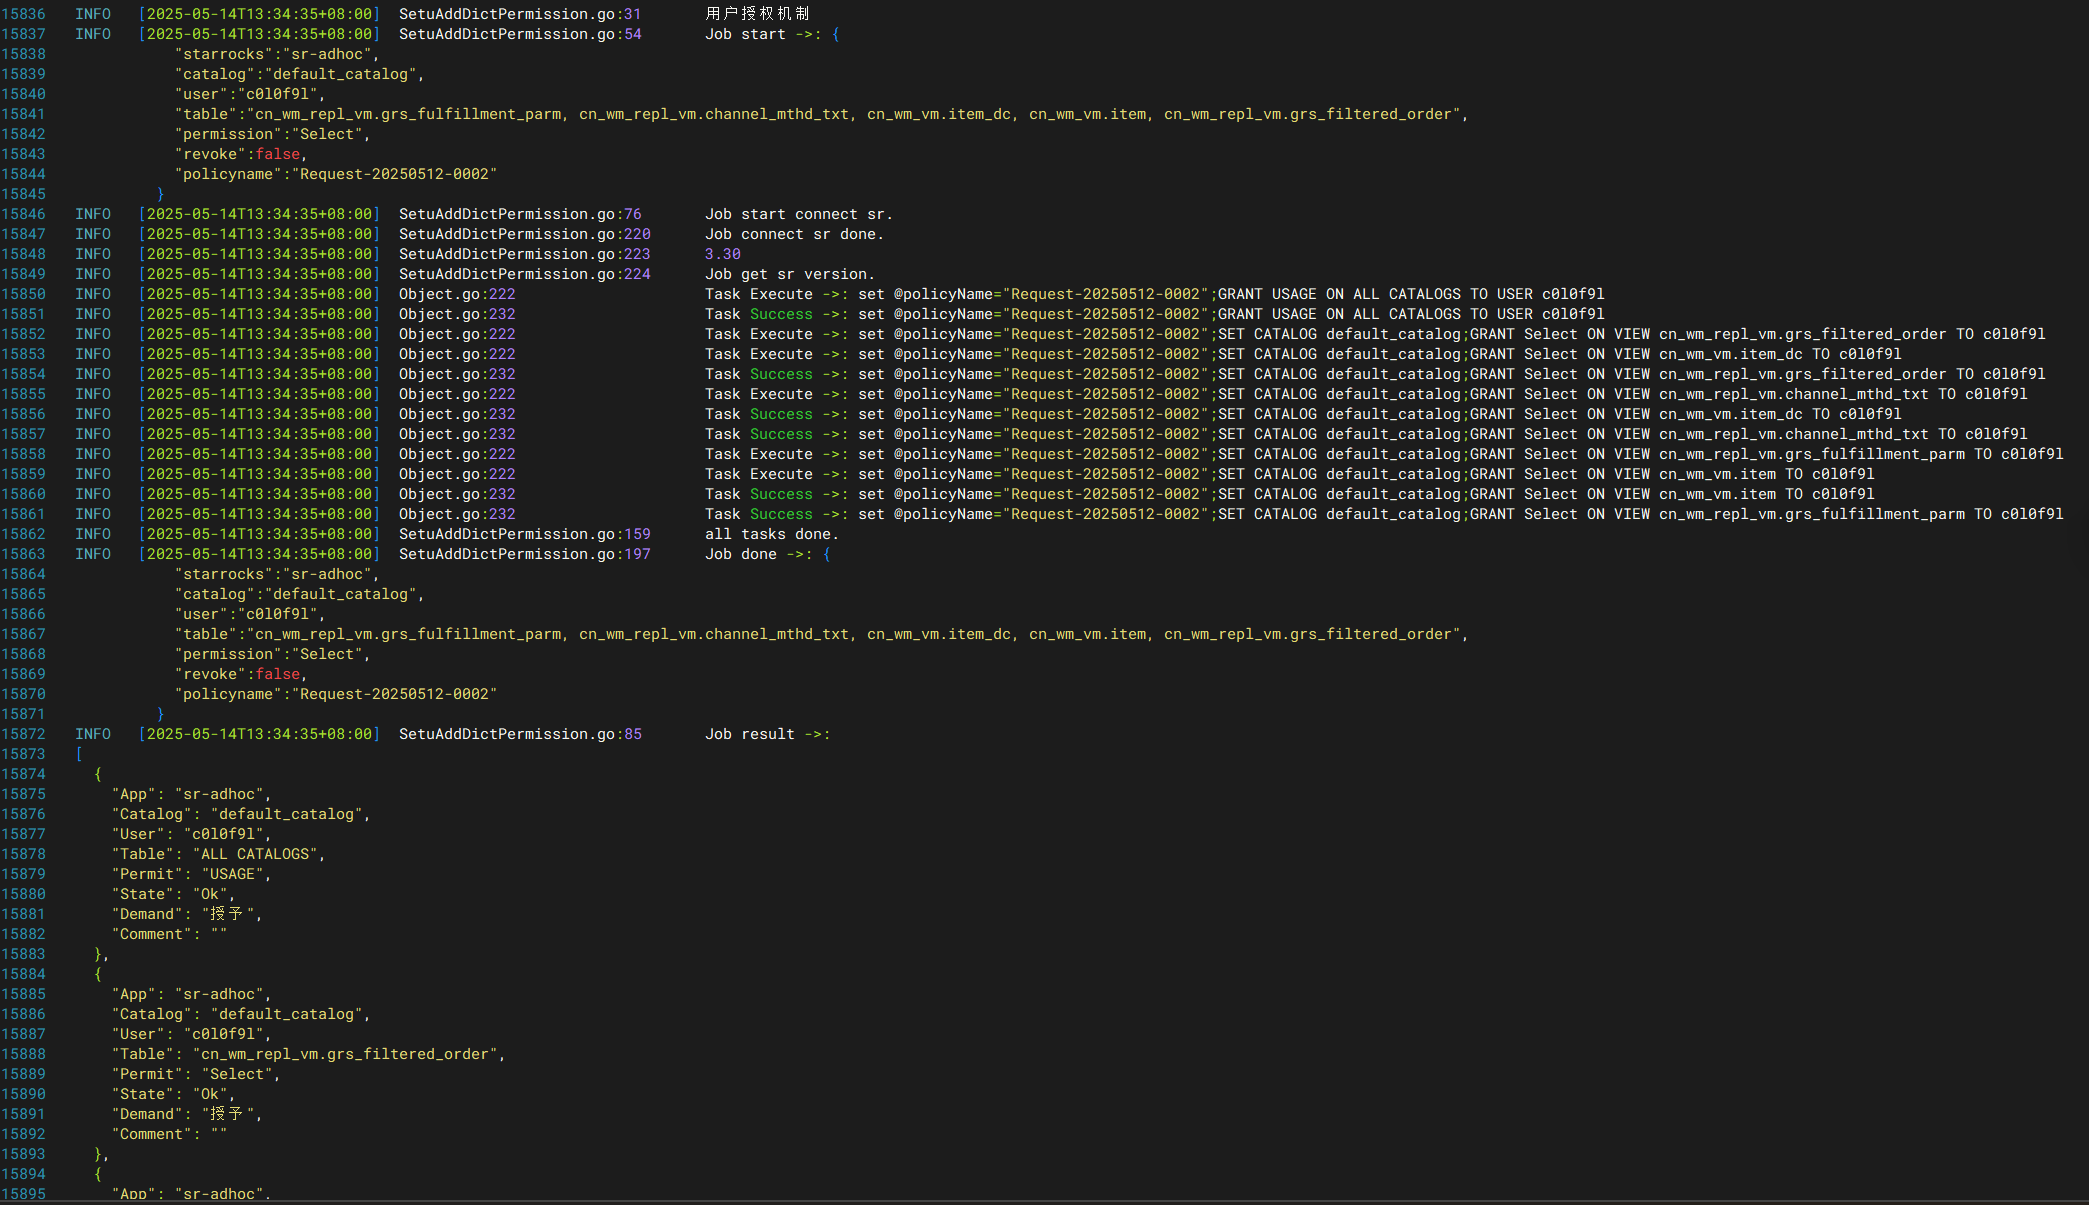Click 'SetuAddDictPermission.go:54' source reference
This screenshot has height=1205, width=2089.
coord(520,34)
